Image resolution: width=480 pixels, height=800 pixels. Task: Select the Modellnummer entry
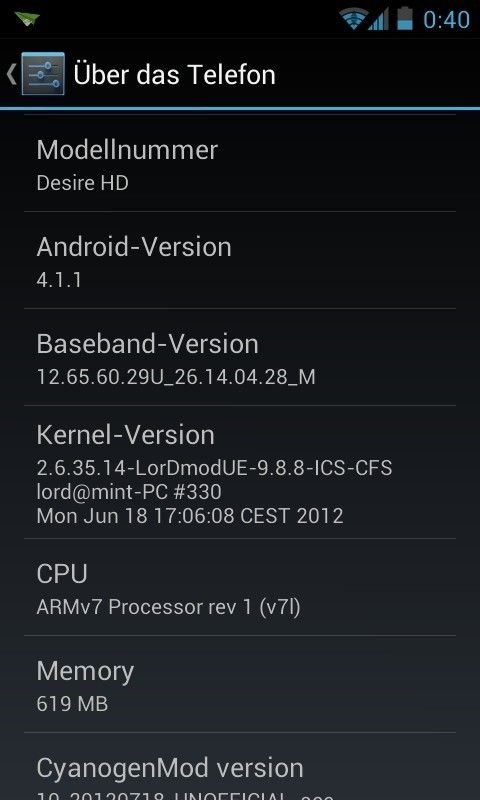pyautogui.click(x=240, y=163)
